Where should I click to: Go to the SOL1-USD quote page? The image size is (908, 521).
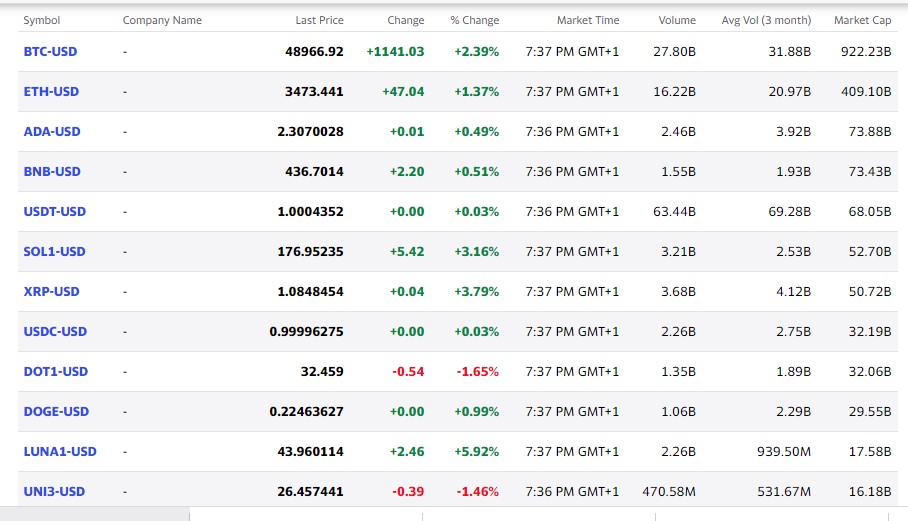55,251
